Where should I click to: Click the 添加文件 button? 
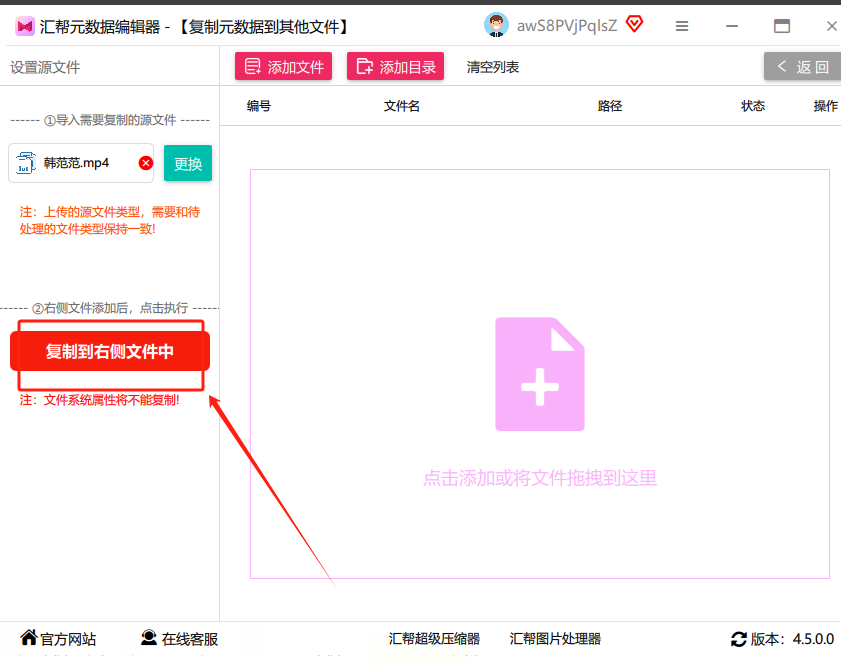pyautogui.click(x=283, y=67)
